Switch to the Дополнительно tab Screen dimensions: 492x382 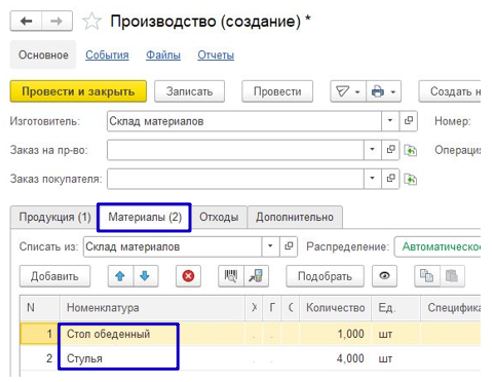[295, 217]
